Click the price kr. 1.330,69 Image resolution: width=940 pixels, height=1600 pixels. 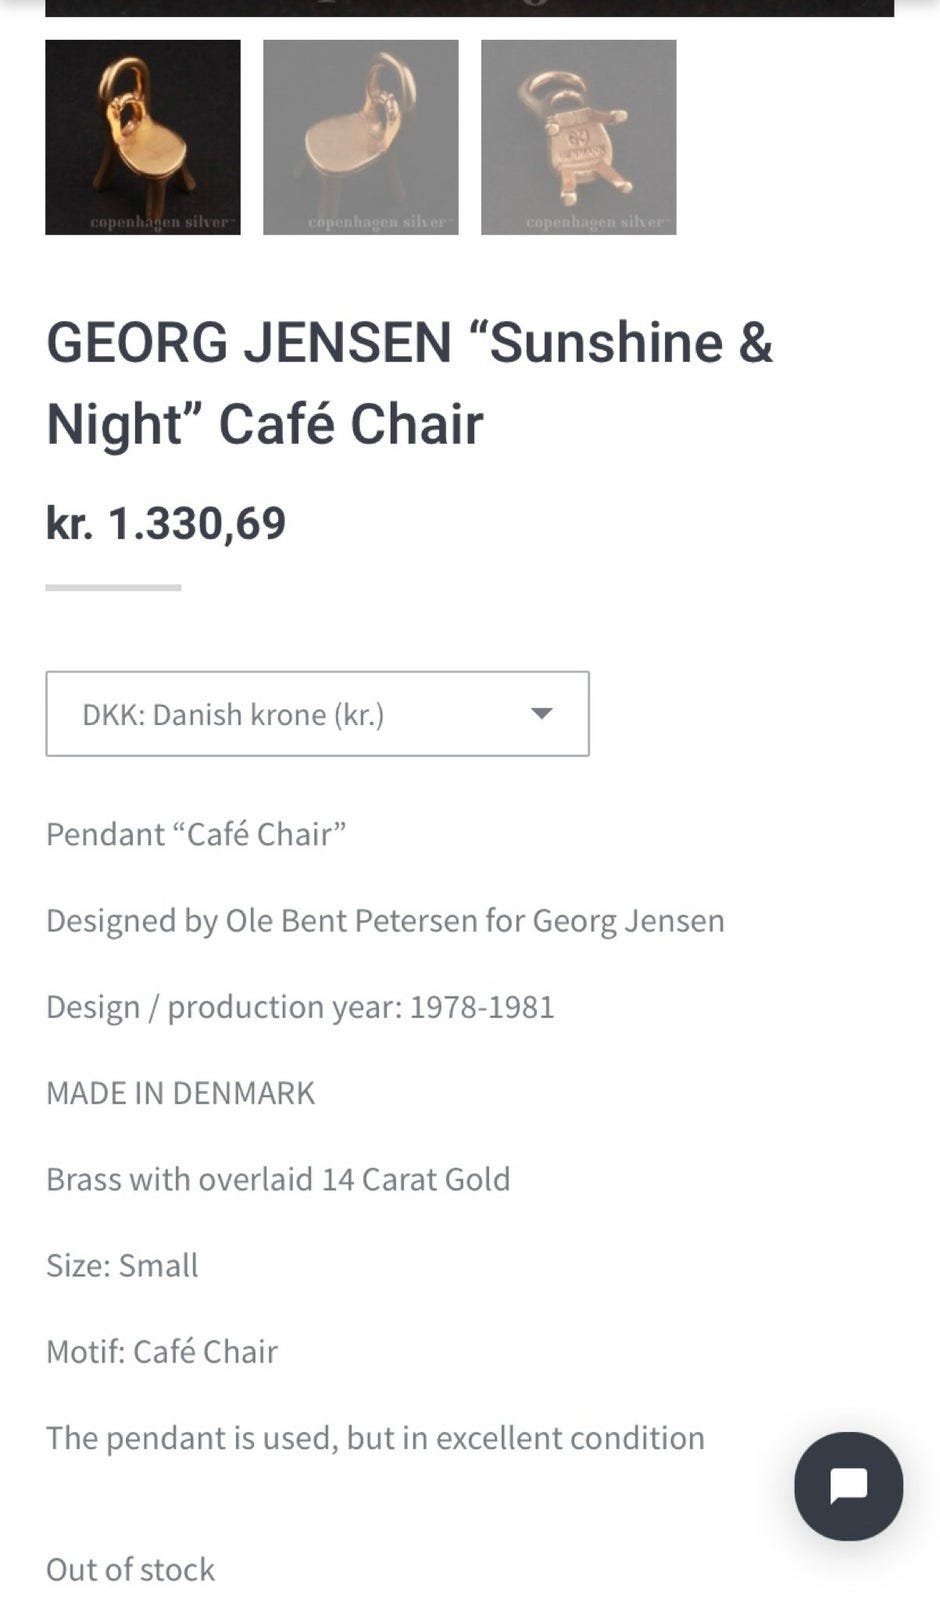coord(166,523)
